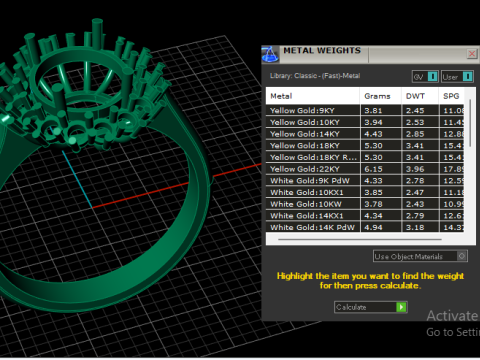Select the Yellow Gold:14KY row

365,134
